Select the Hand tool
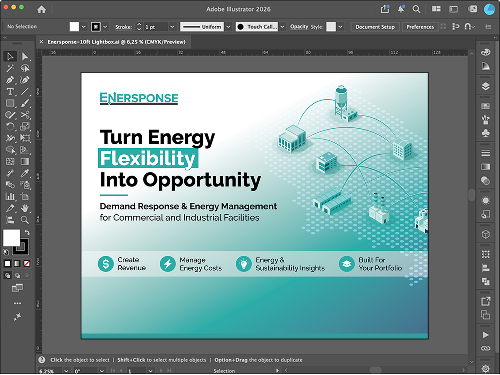 tap(25, 208)
